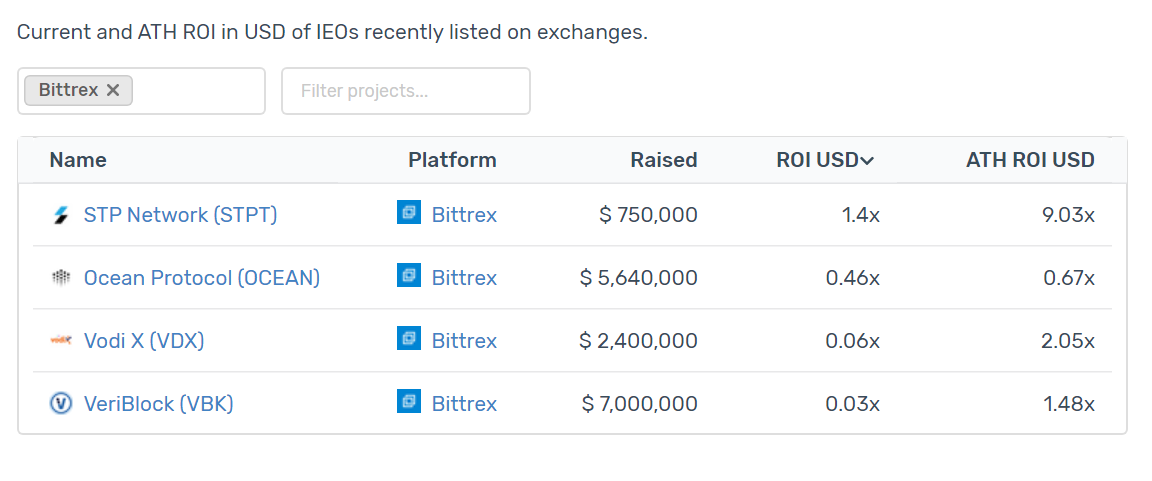The image size is (1152, 481).
Task: Focus the Filter projects input field
Action: click(x=406, y=91)
